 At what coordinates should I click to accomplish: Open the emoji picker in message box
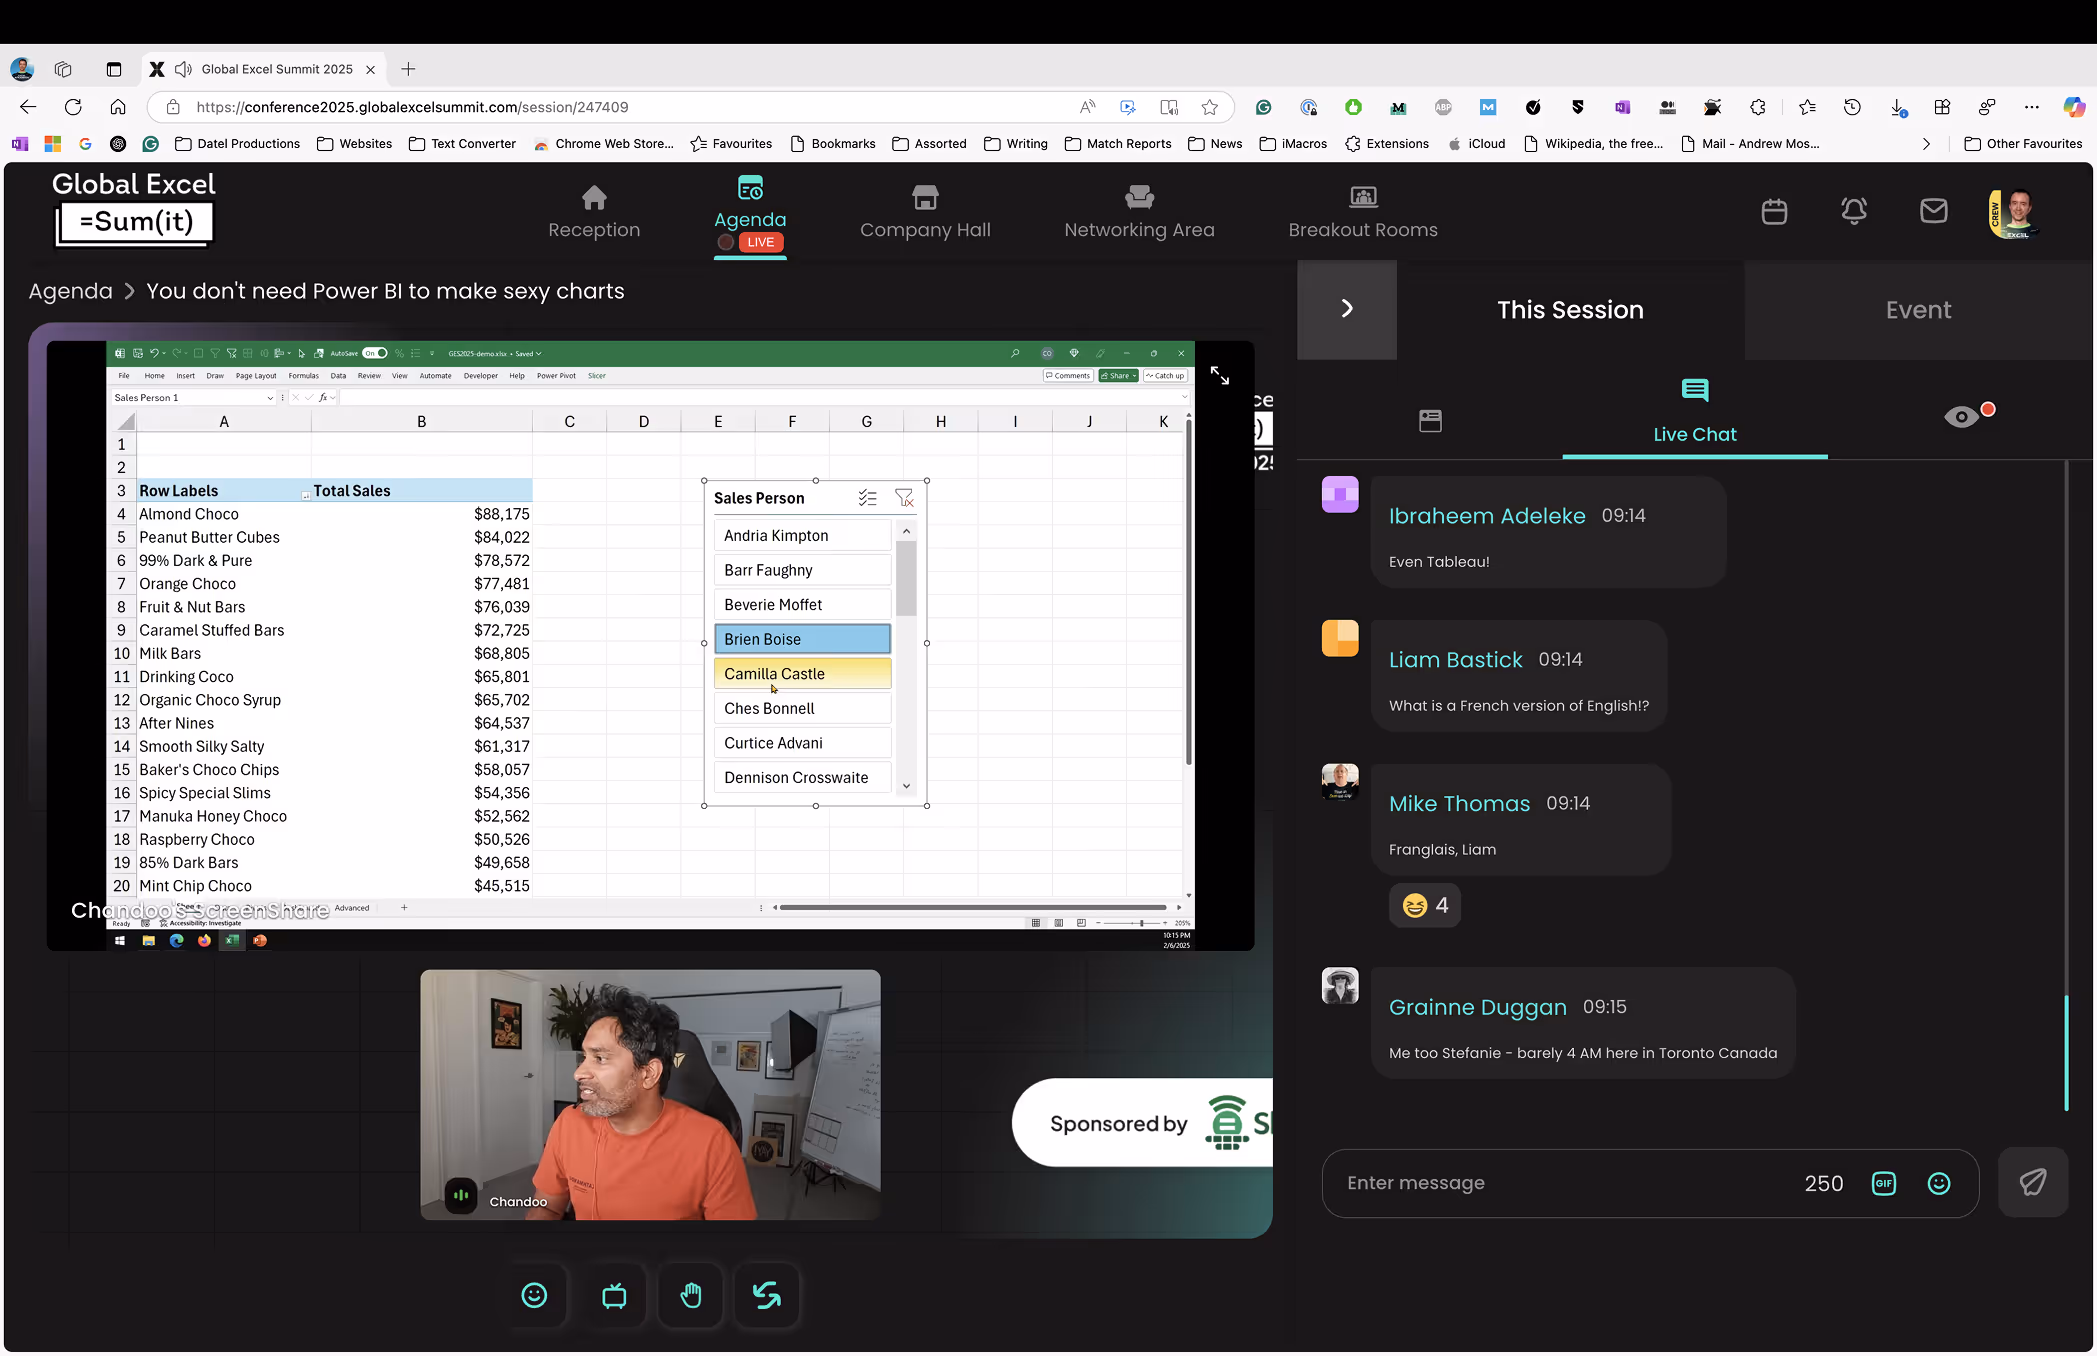(1938, 1183)
